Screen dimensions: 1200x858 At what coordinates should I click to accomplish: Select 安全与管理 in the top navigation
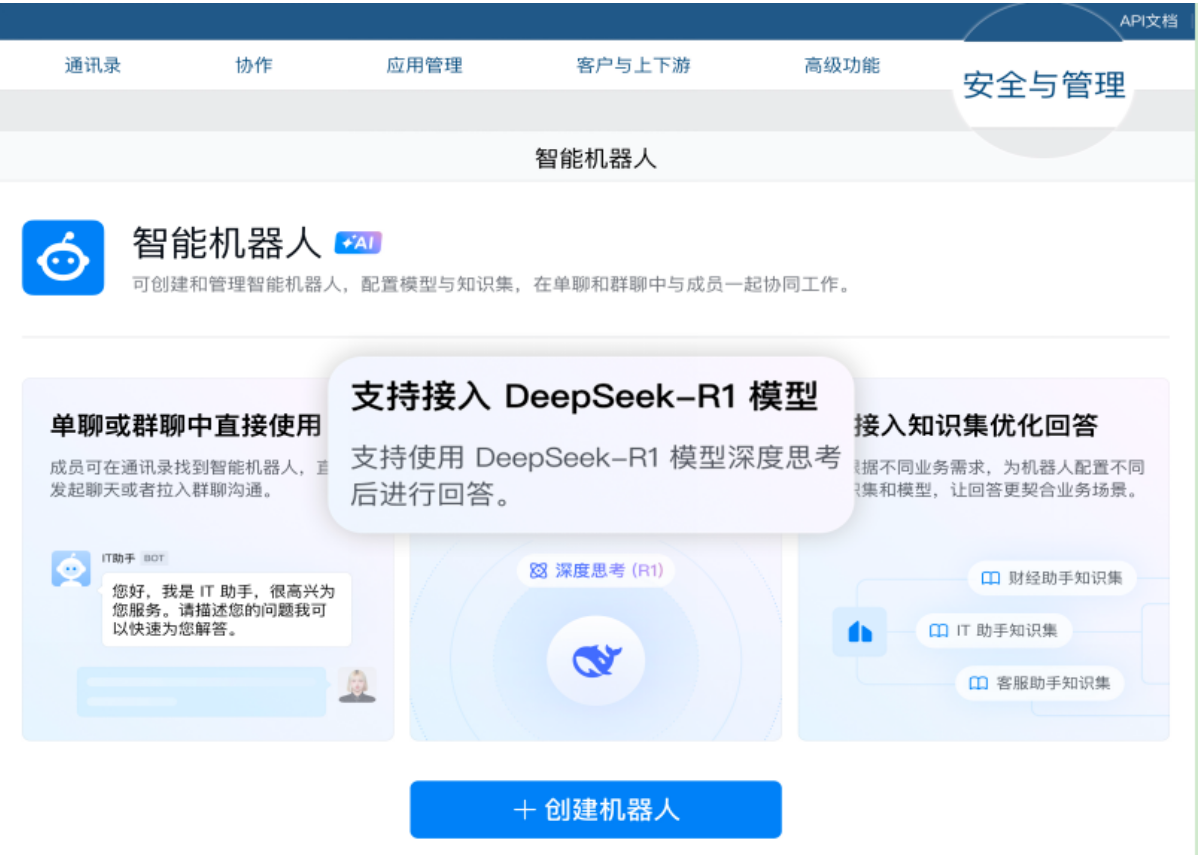(x=1044, y=86)
